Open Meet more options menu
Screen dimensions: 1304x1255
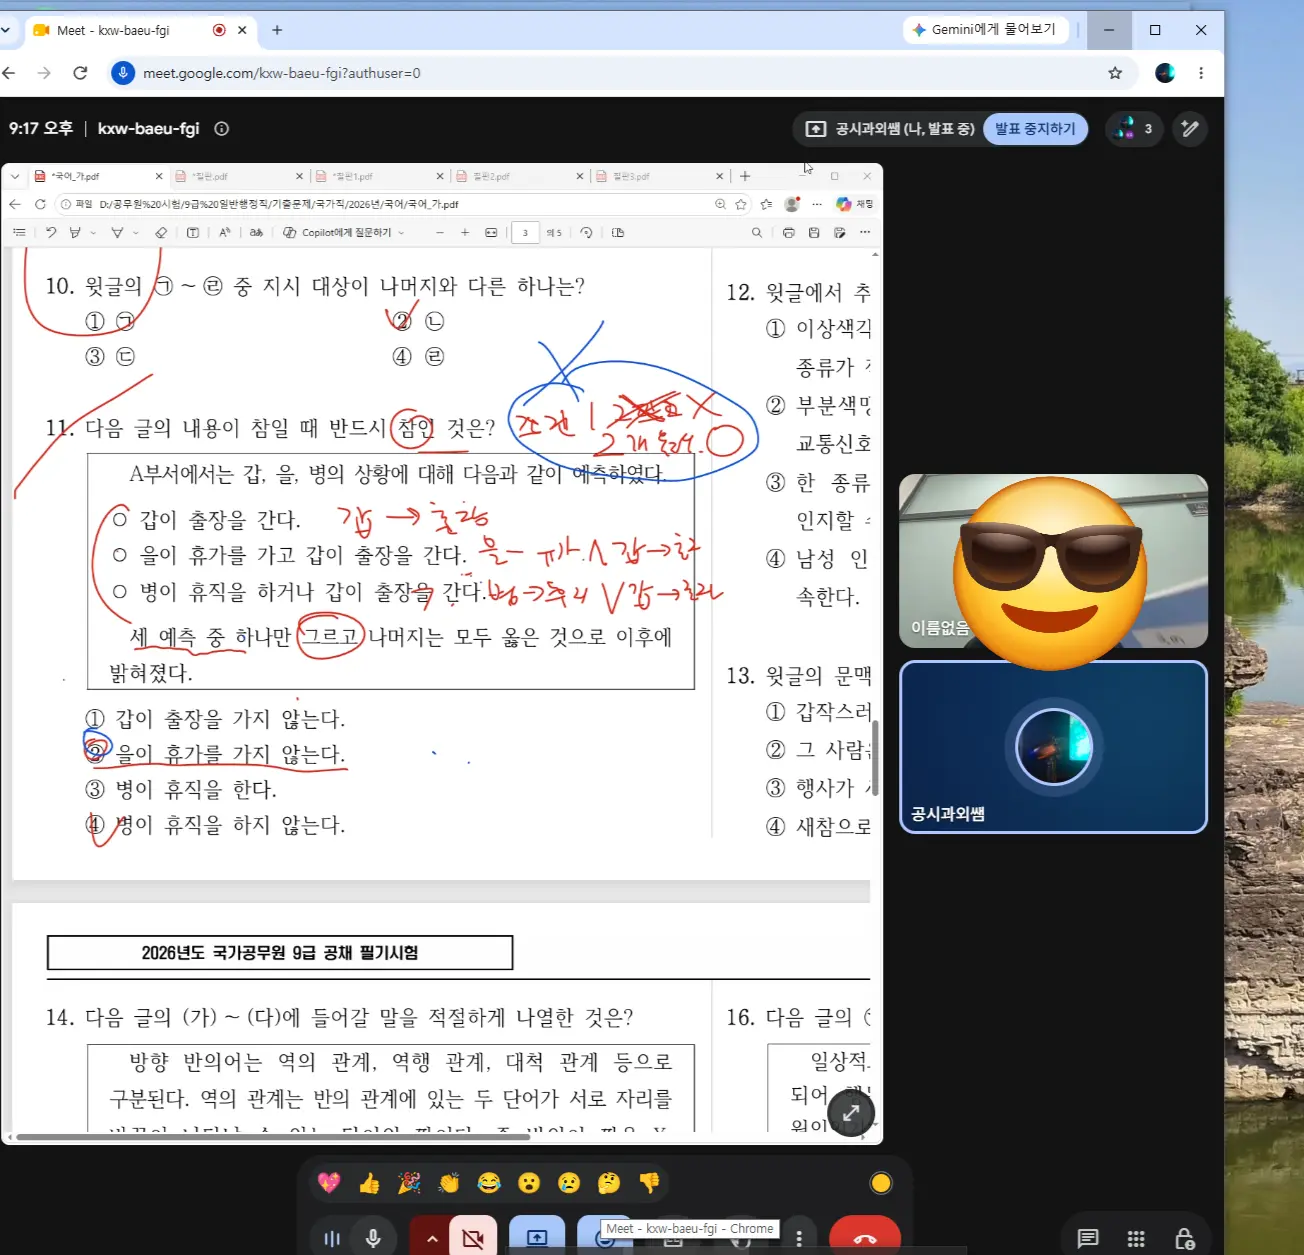point(798,1238)
